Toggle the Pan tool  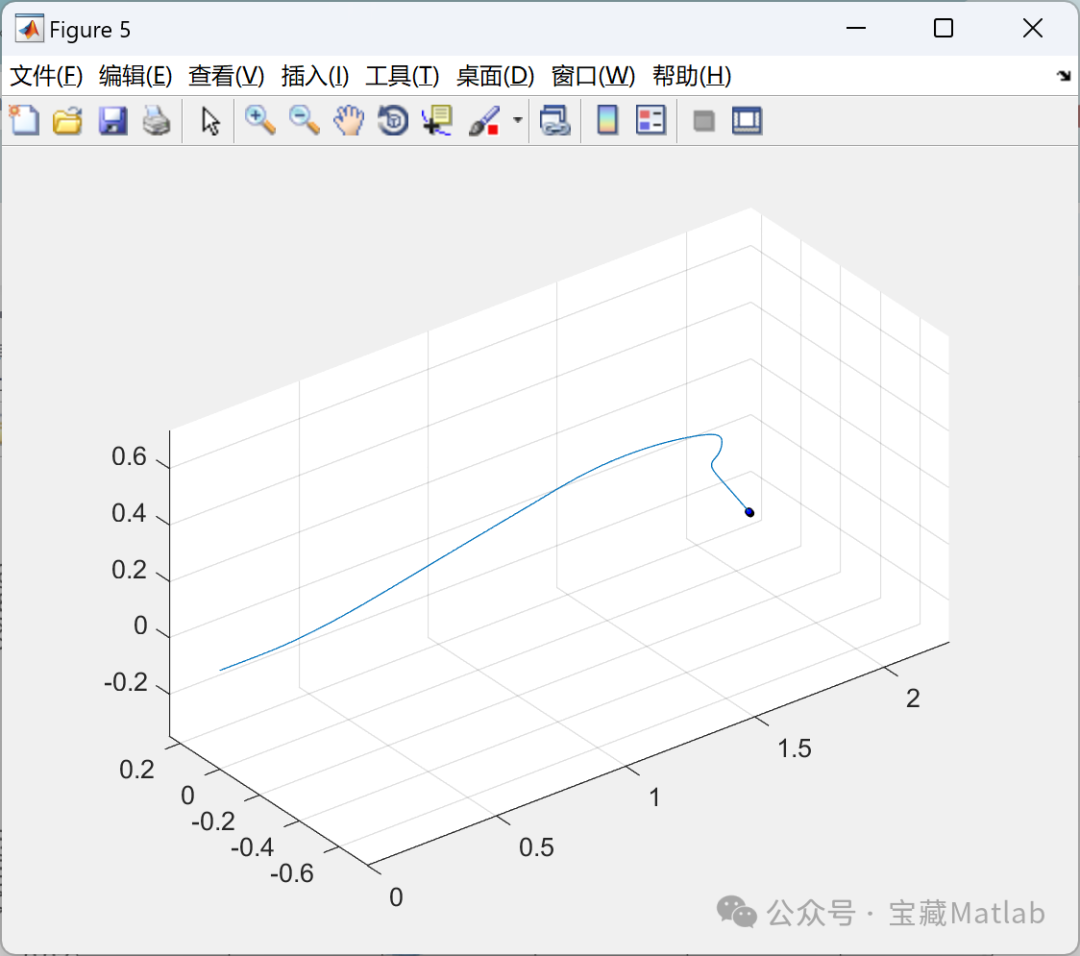click(348, 120)
